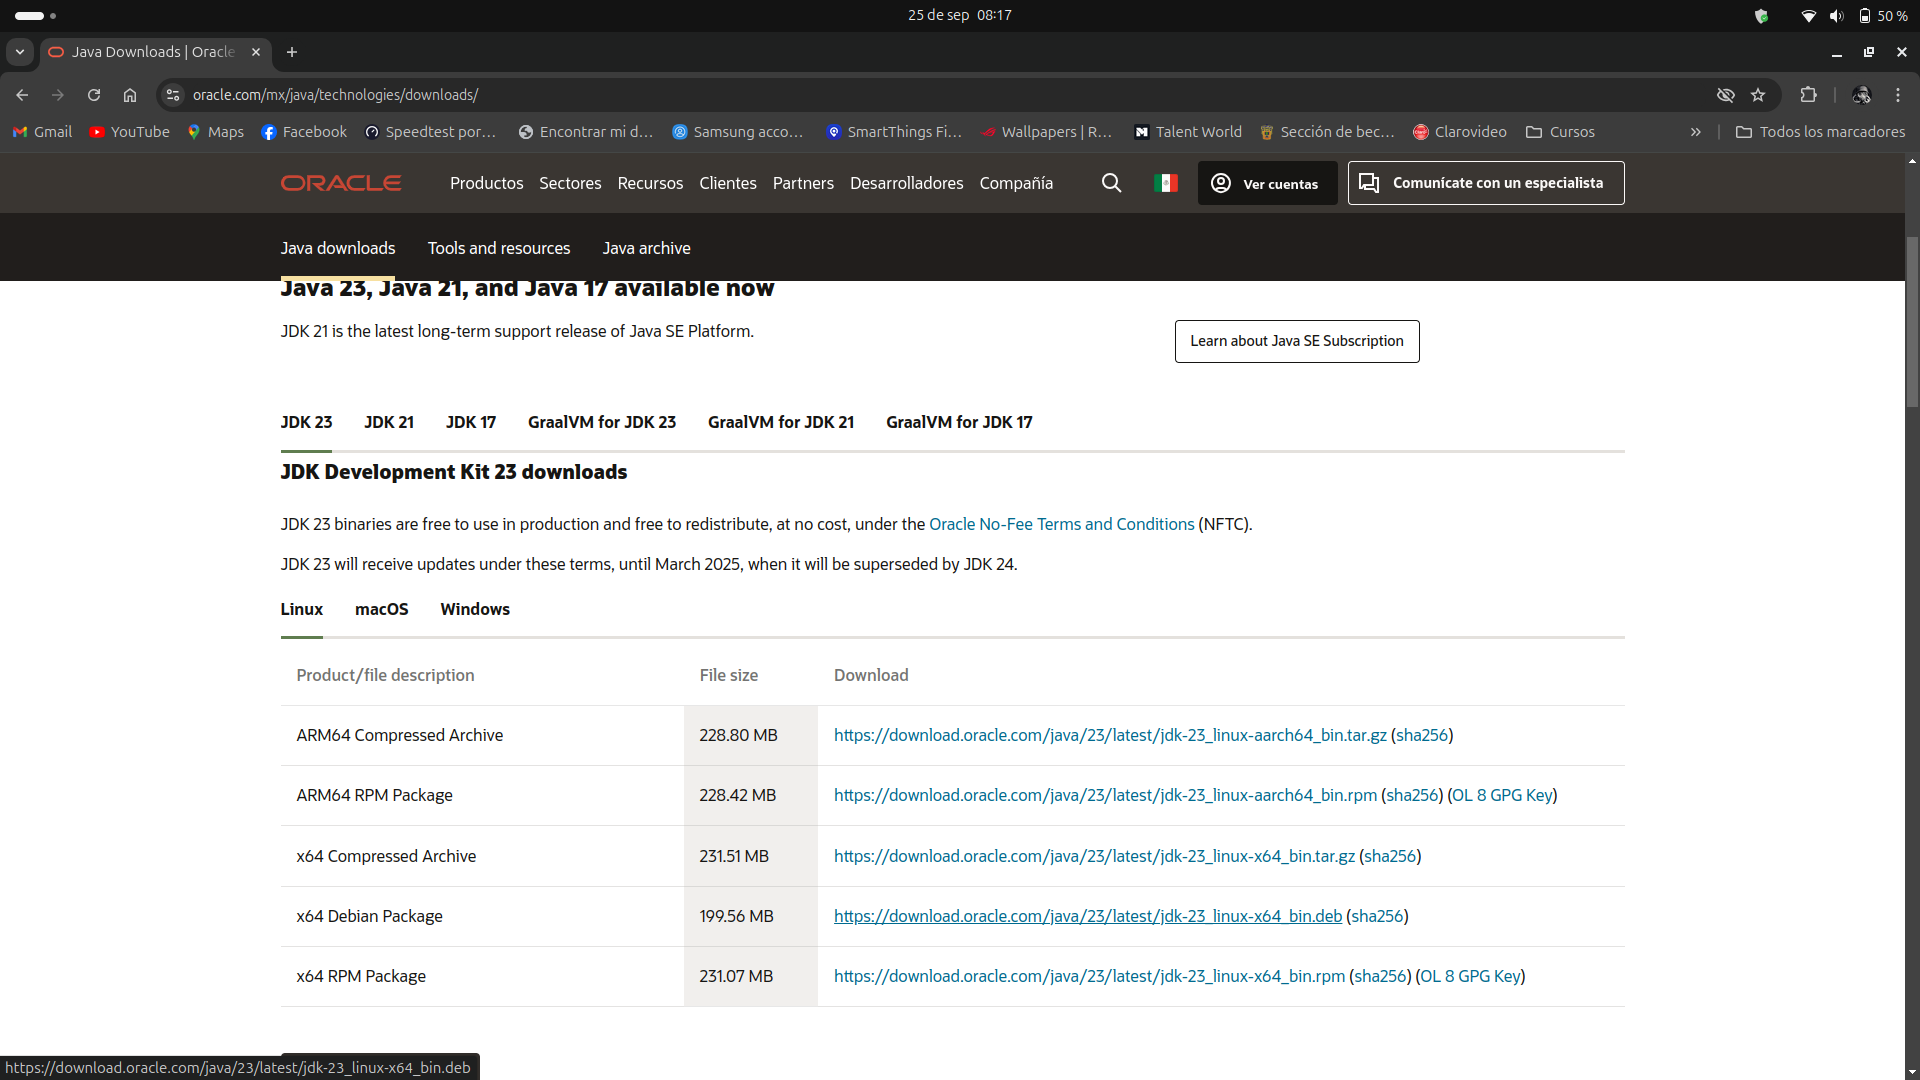
Task: Open the Oracle site search magnifier
Action: pos(1111,183)
